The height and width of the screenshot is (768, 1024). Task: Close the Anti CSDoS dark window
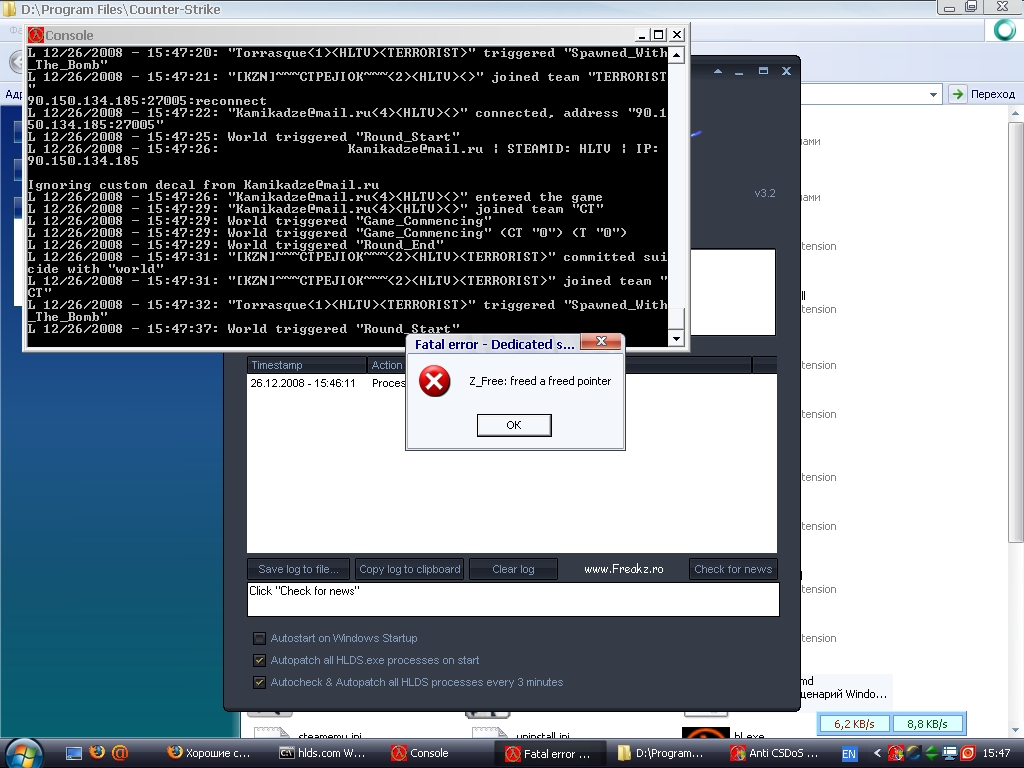click(x=786, y=71)
